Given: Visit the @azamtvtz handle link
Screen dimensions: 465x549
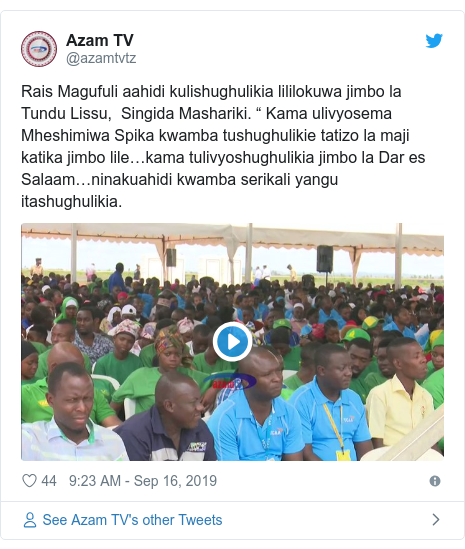Looking at the screenshot, I should tap(101, 58).
